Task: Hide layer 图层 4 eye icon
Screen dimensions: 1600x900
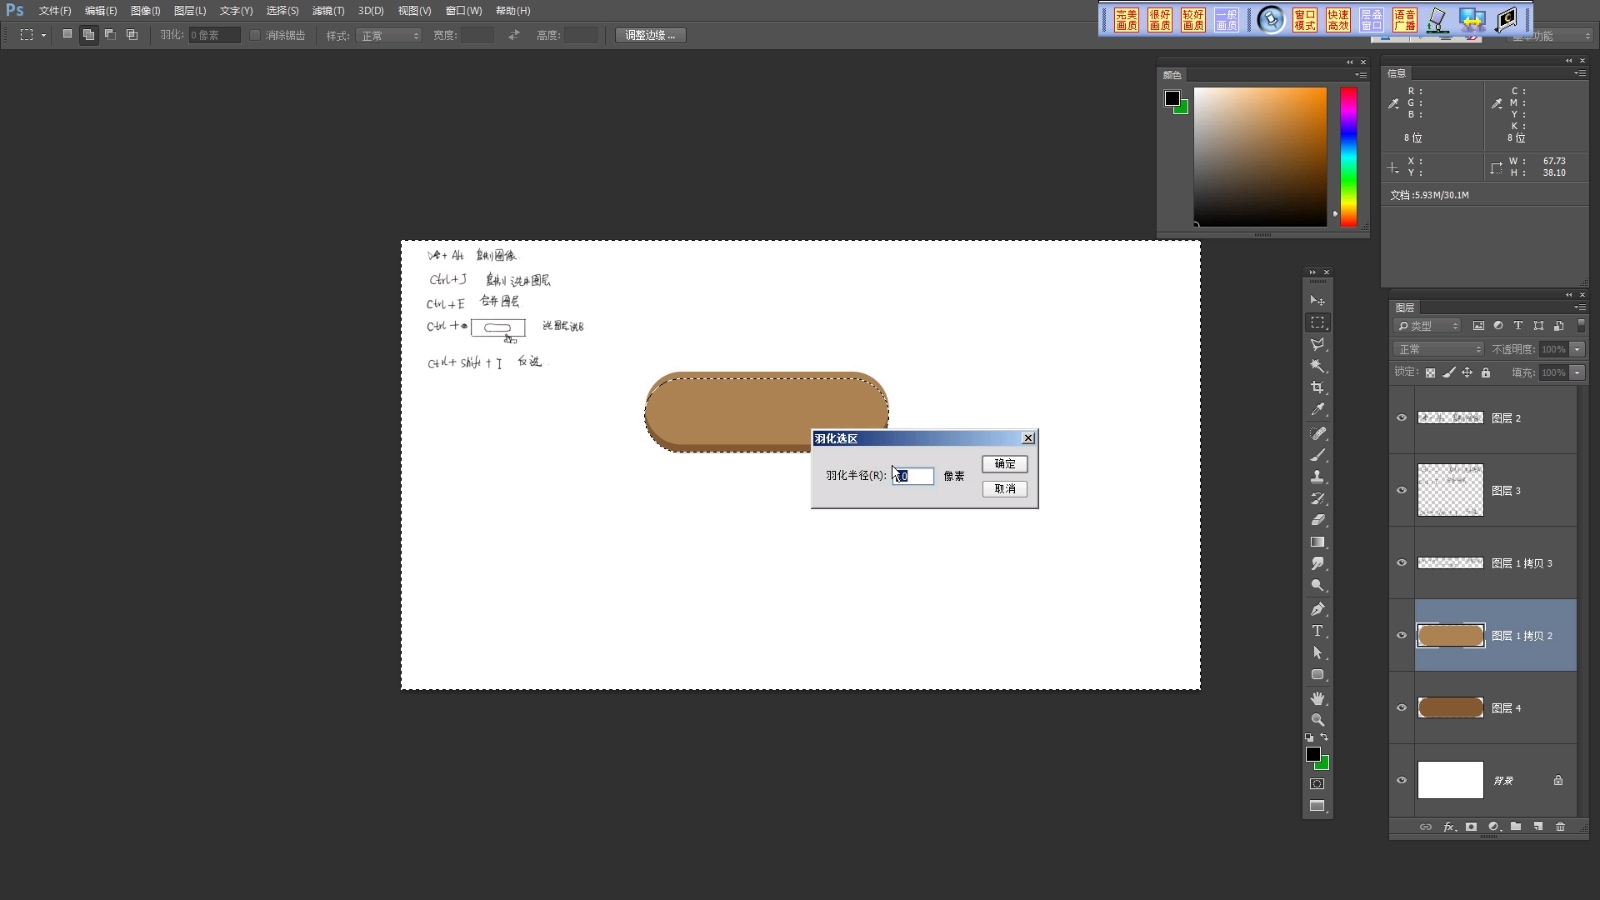Action: click(1401, 708)
